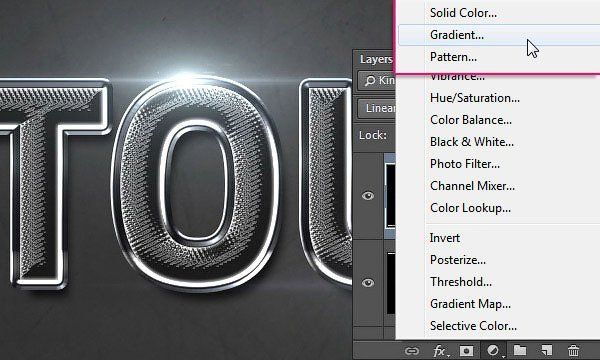Image resolution: width=600 pixels, height=360 pixels.
Task: Add a layer mask
Action: coord(466,351)
